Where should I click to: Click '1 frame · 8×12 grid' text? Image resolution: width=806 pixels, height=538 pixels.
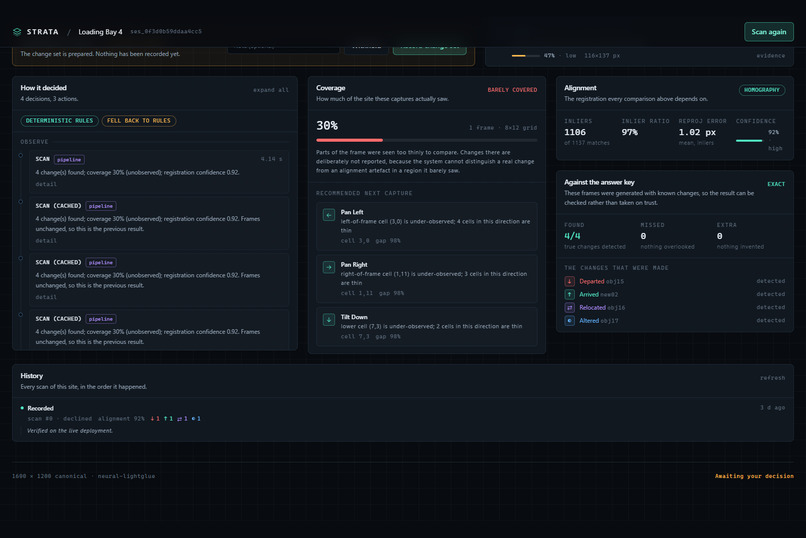tap(503, 127)
